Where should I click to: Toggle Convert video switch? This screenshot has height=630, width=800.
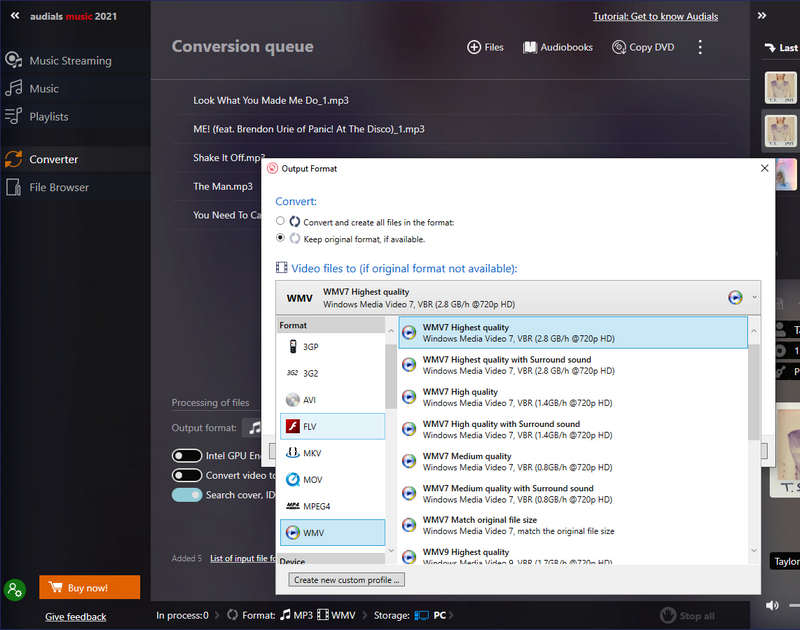point(187,475)
